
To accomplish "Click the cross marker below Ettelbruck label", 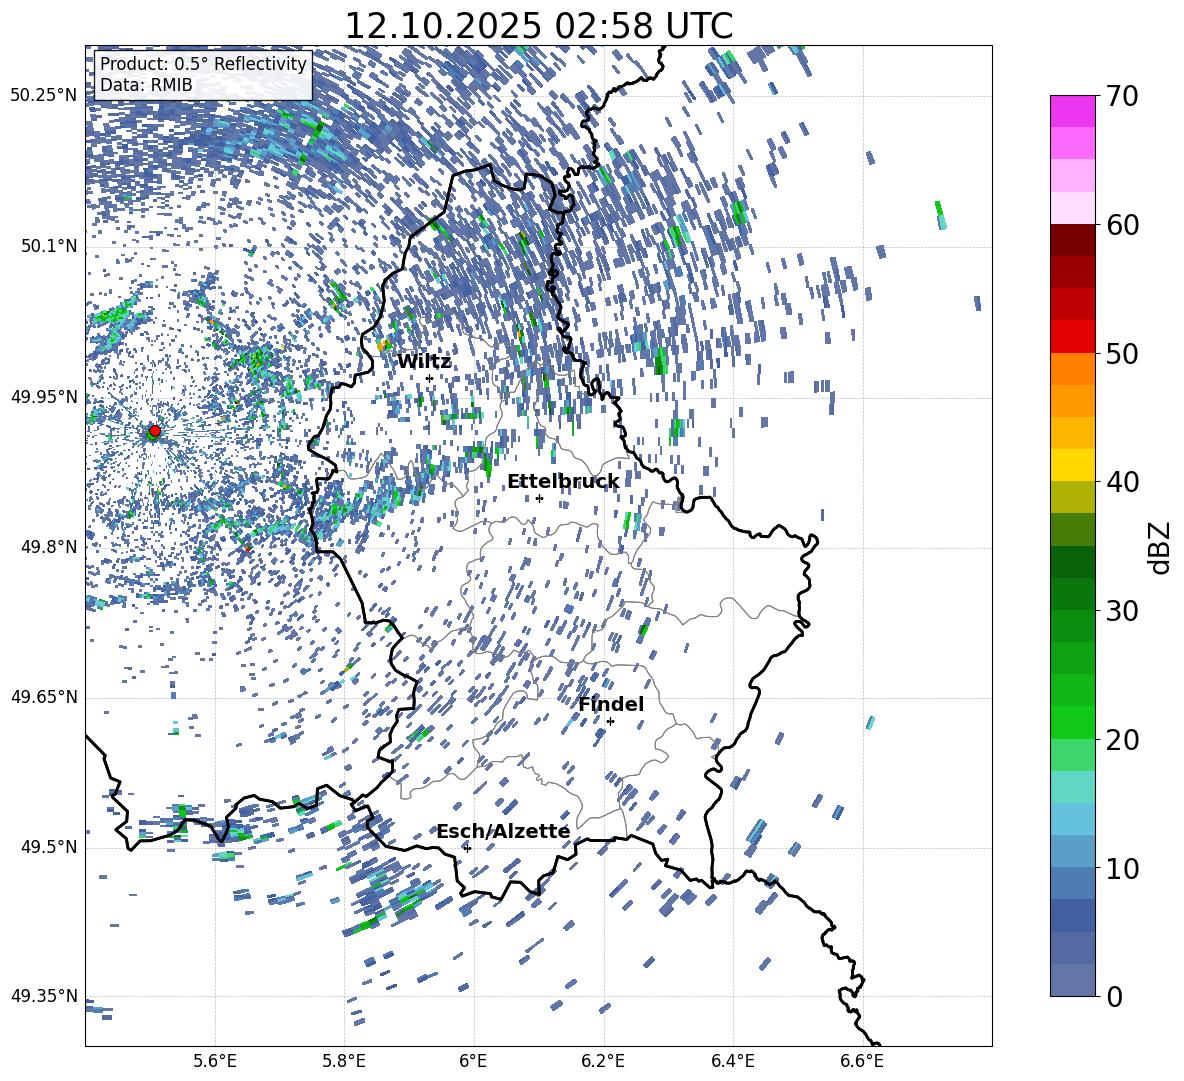I will pyautogui.click(x=539, y=498).
